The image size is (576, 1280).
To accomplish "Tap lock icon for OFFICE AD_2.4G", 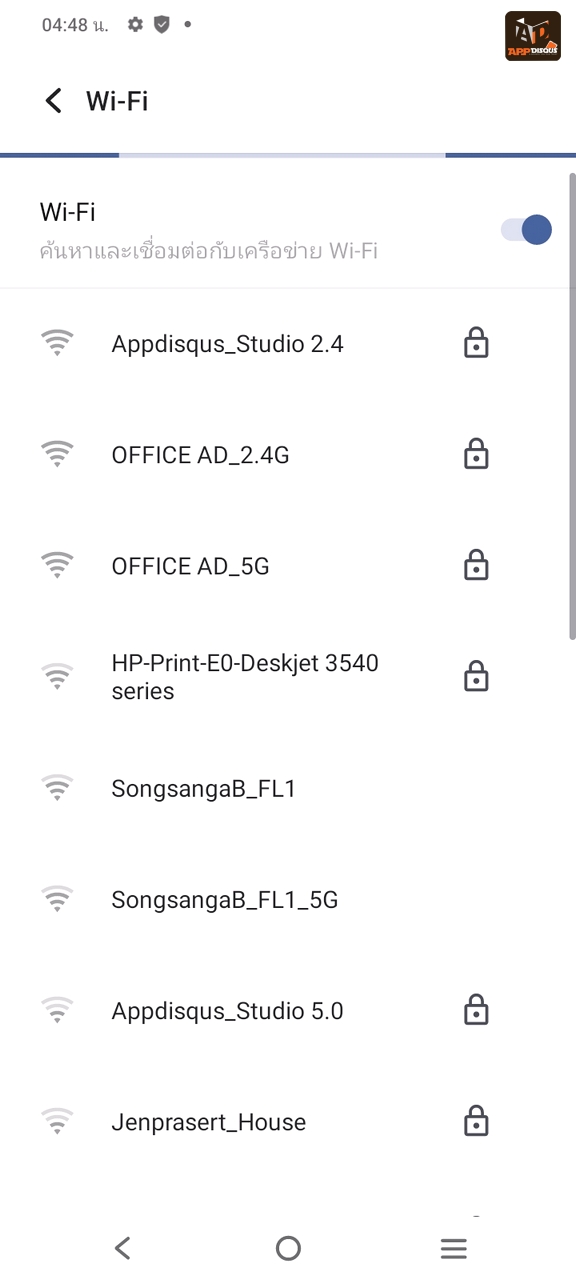I will point(476,454).
